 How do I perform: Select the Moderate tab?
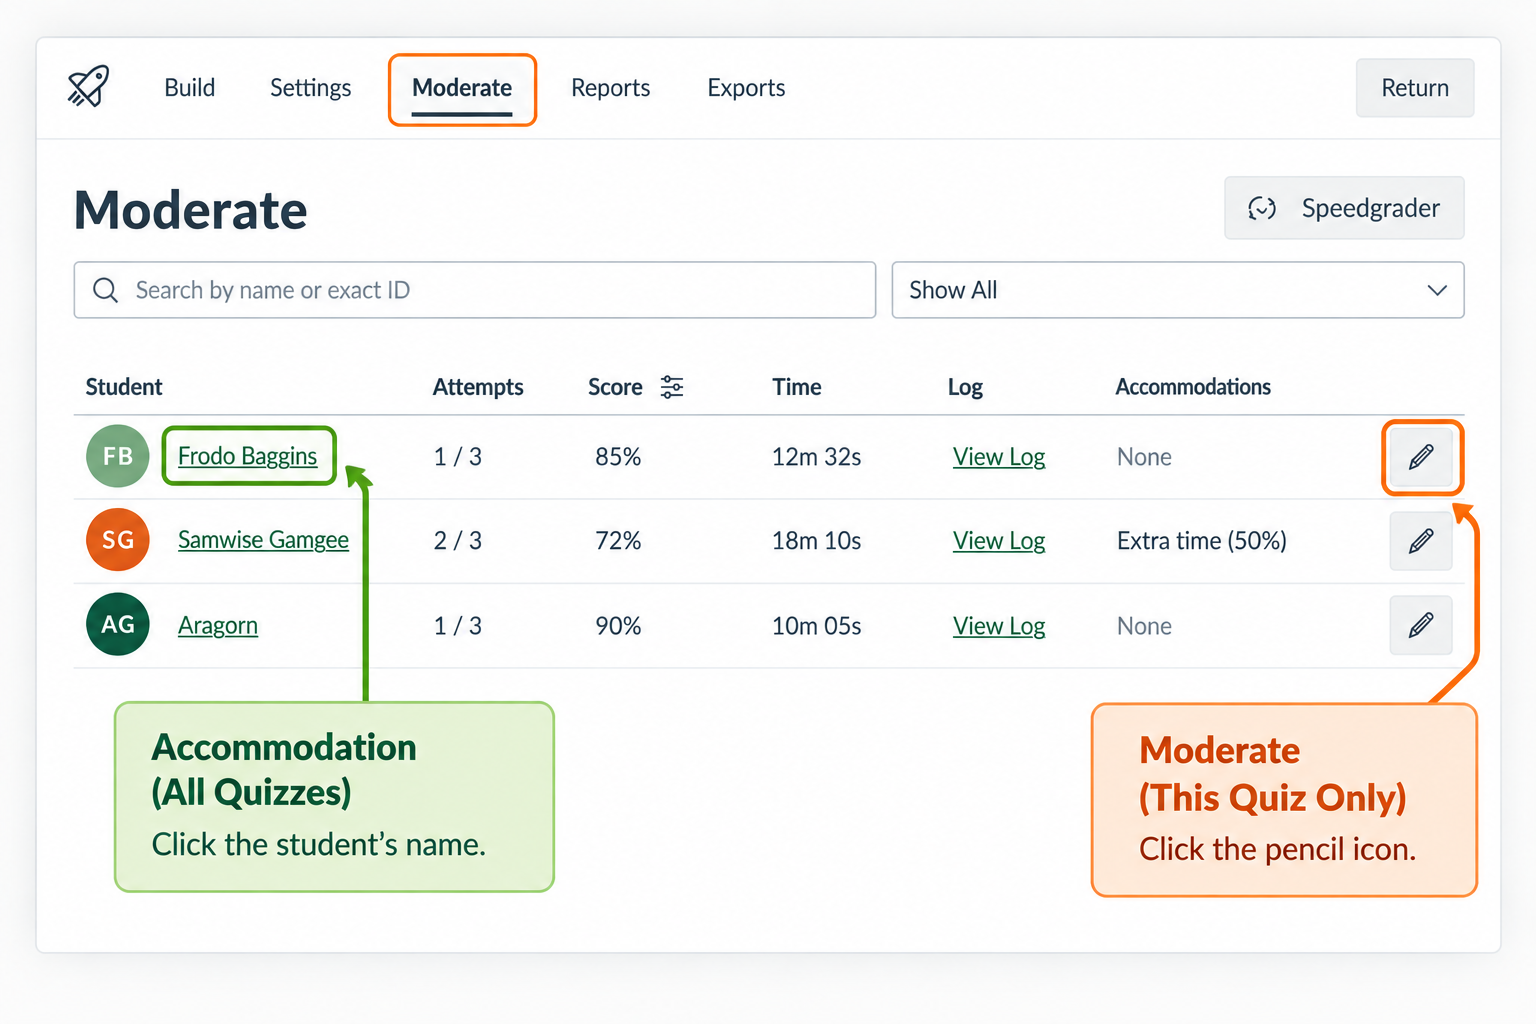pos(462,88)
